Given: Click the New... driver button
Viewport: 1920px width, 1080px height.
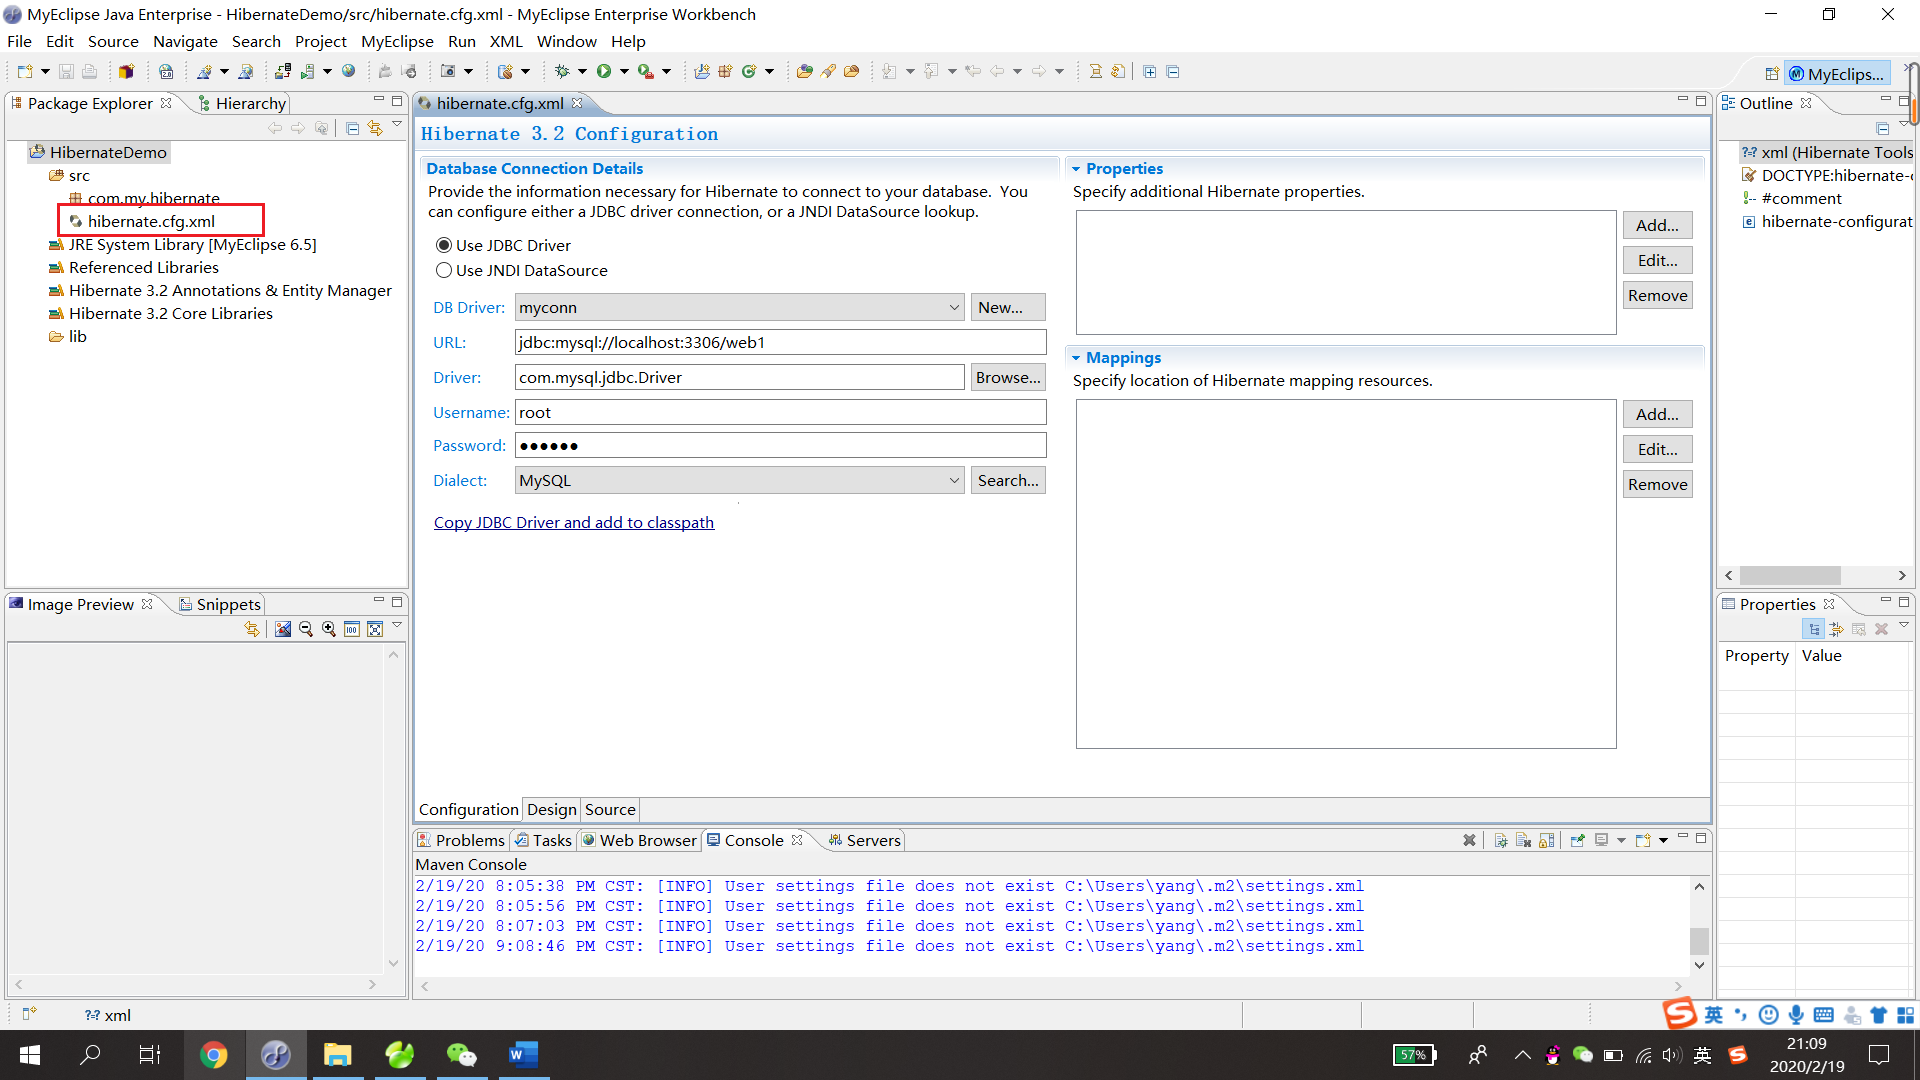Looking at the screenshot, I should coord(1008,307).
